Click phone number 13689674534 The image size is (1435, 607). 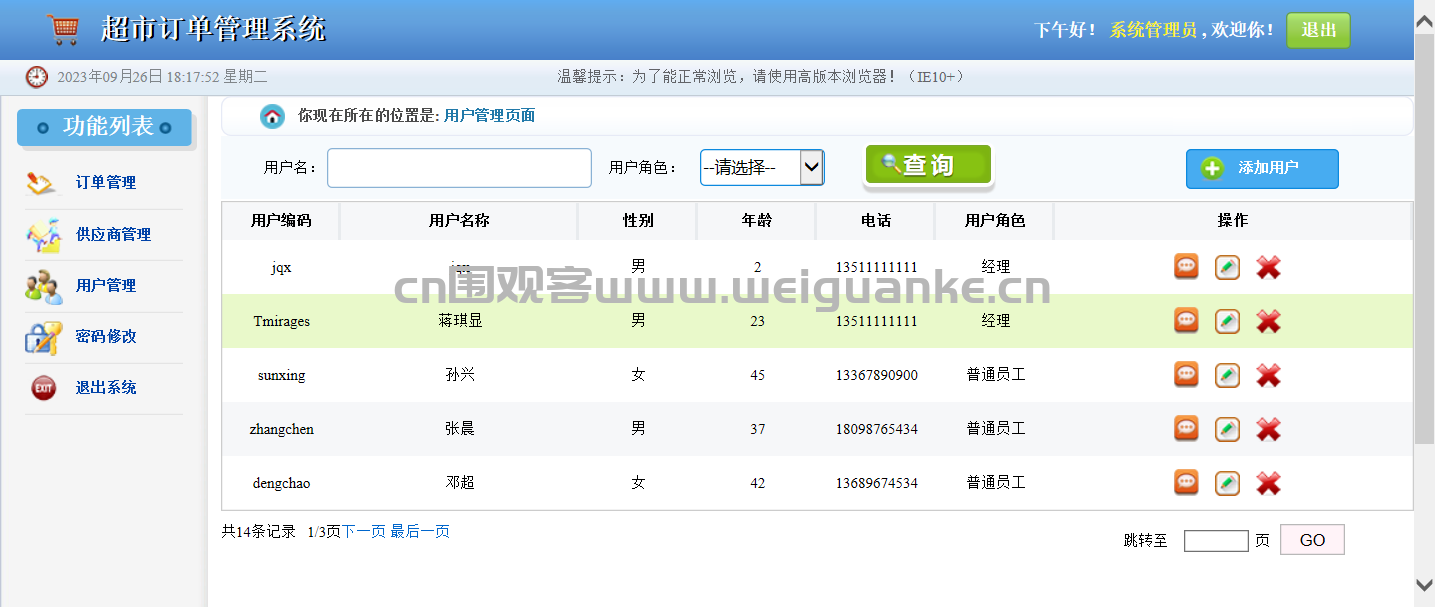(877, 484)
